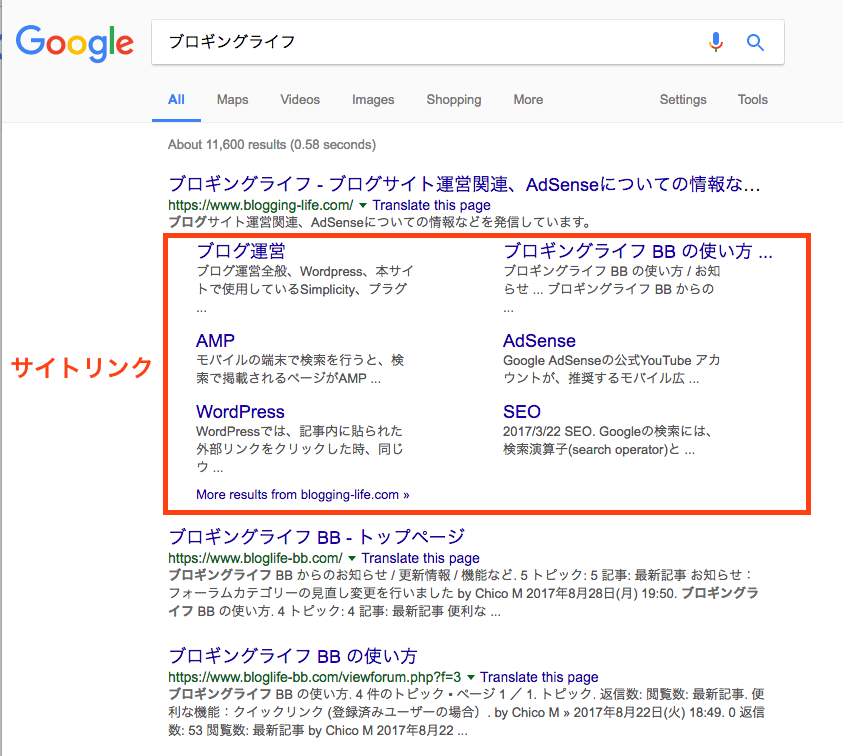Click Translate this page for blogging-life.com

pyautogui.click(x=432, y=205)
